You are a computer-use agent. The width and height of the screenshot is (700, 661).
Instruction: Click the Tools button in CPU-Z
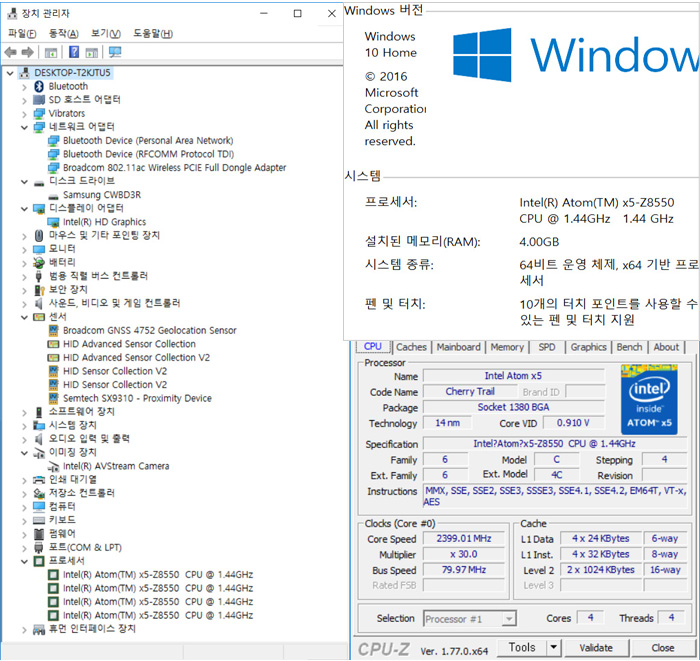pos(522,647)
